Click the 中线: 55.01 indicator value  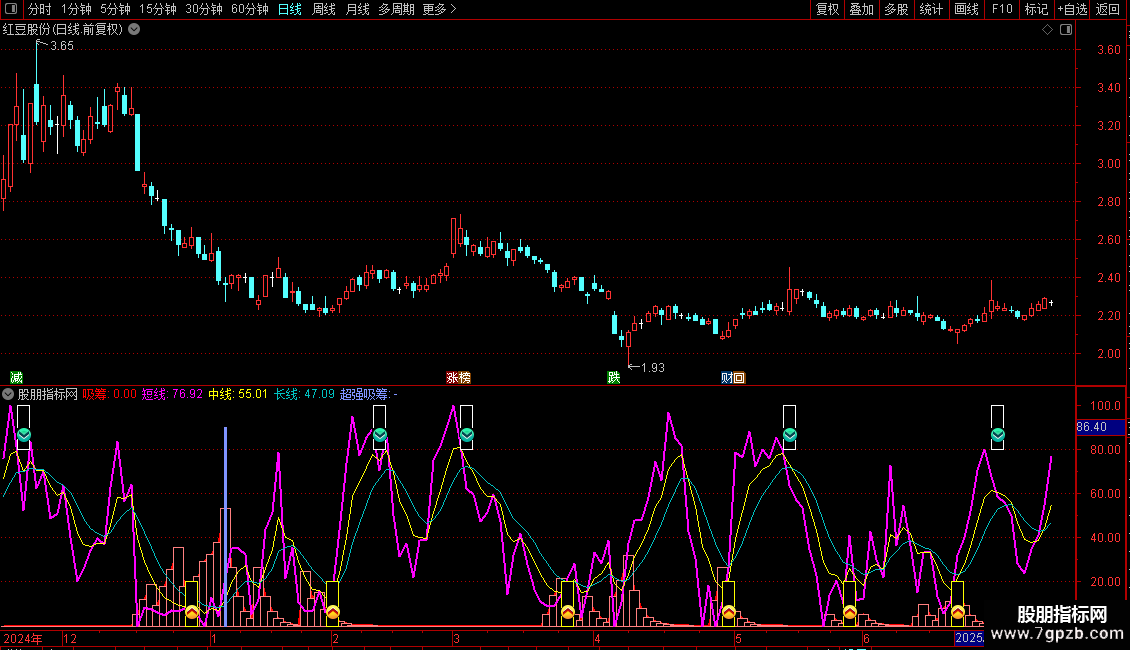pos(238,394)
